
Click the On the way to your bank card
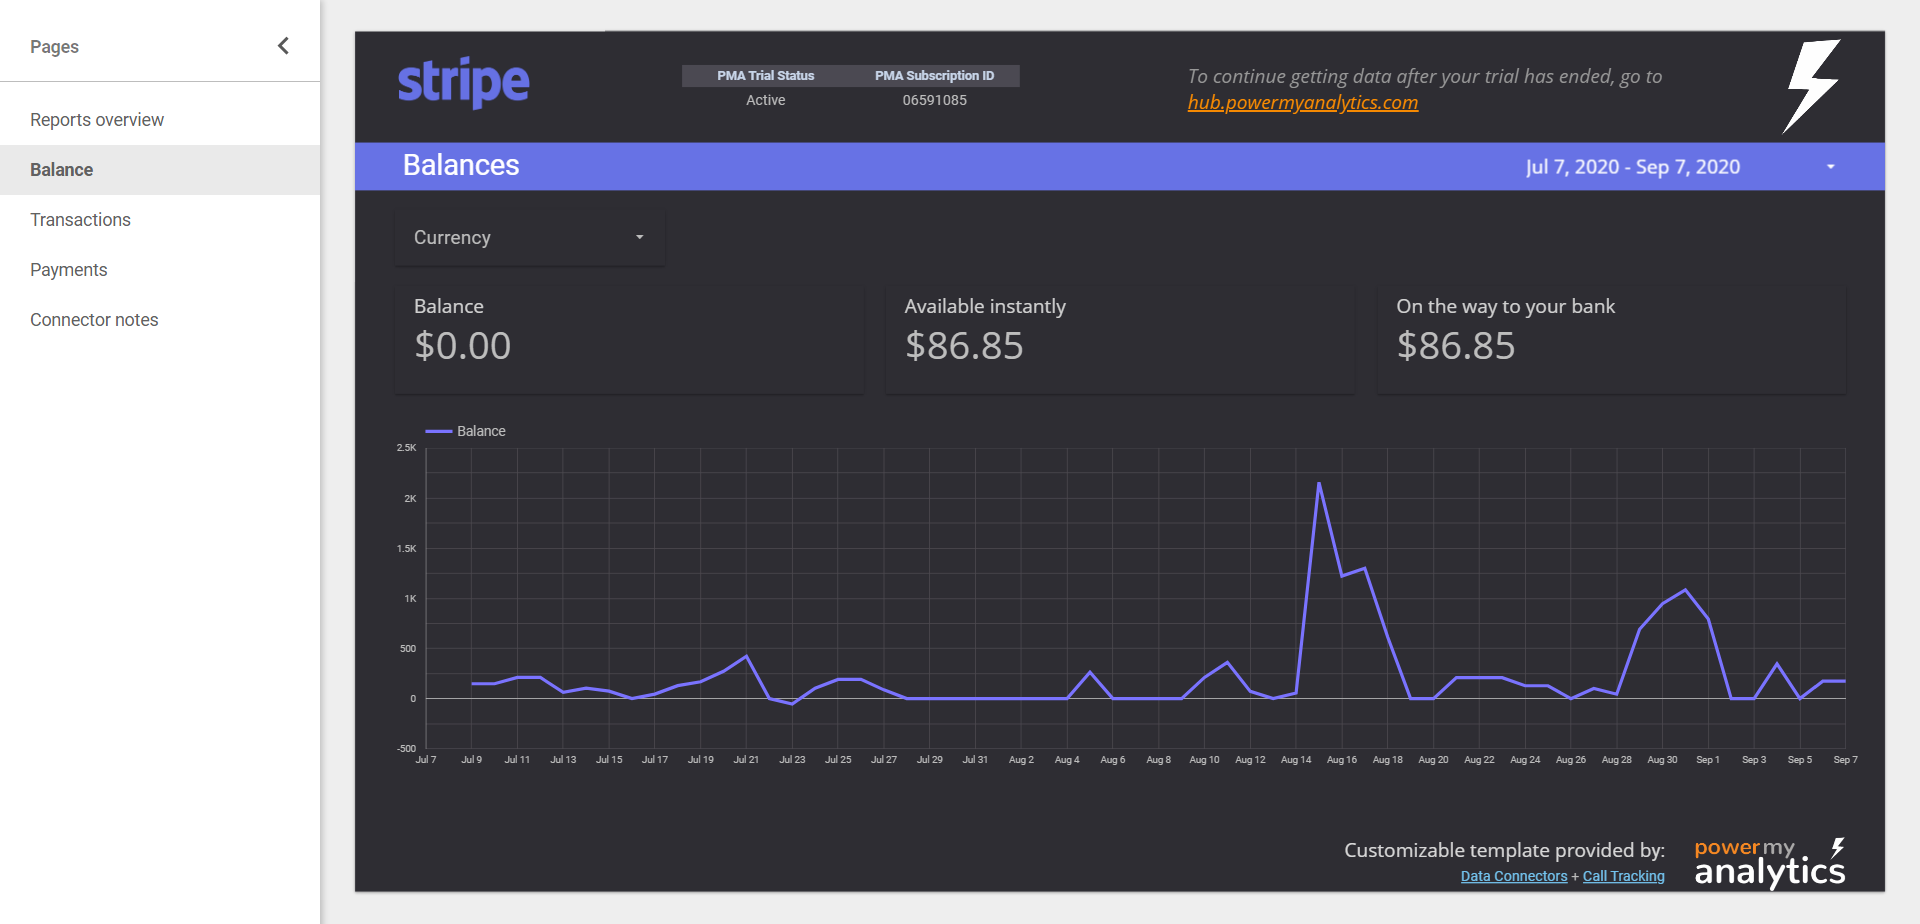[1610, 338]
